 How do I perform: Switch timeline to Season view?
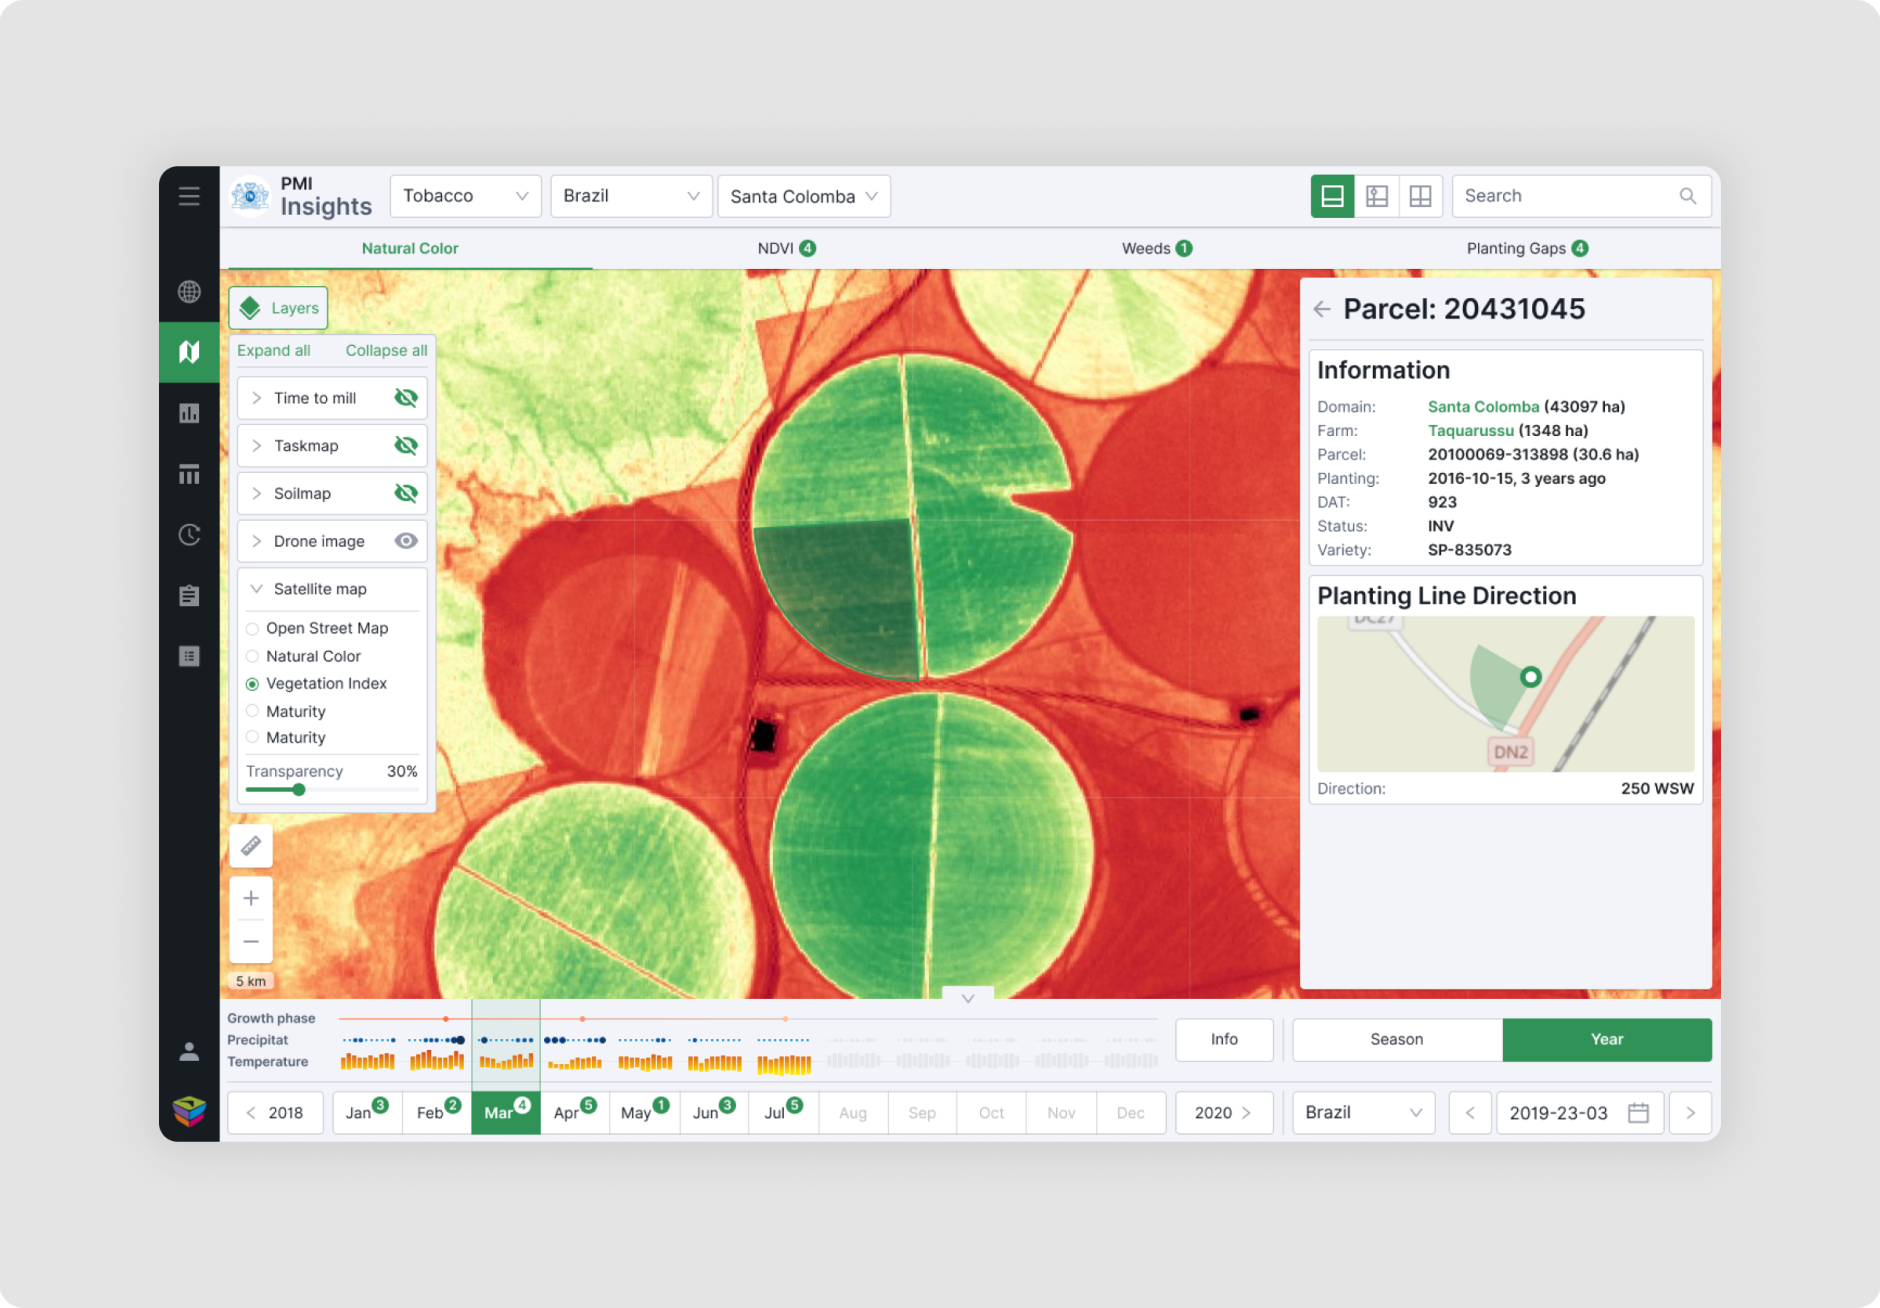(1396, 1039)
